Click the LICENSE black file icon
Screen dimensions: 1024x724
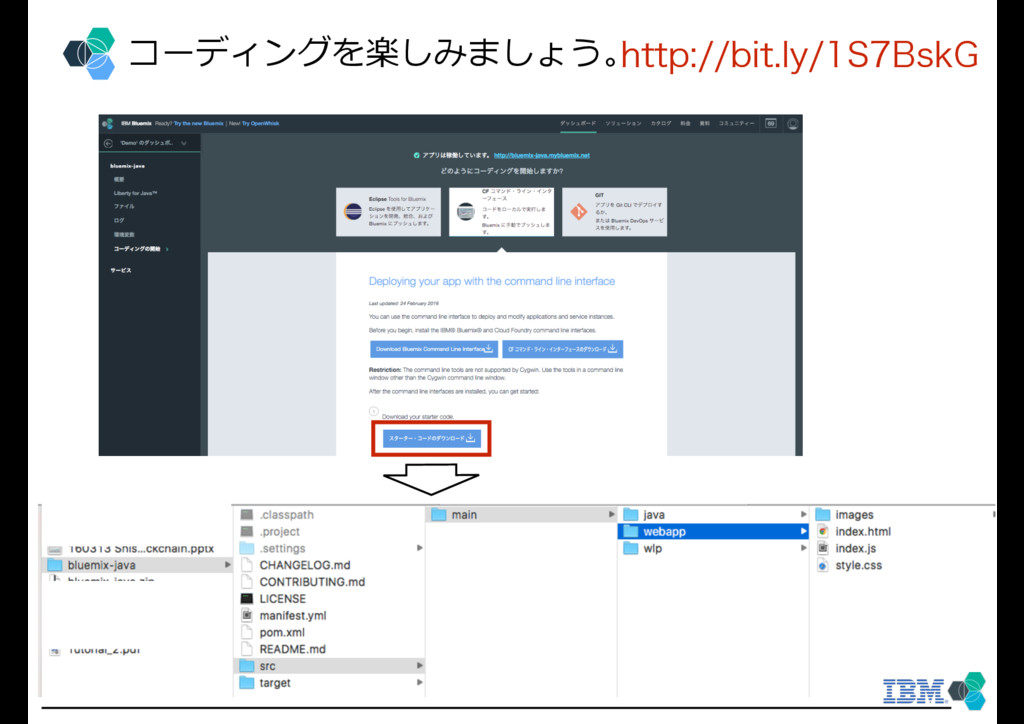click(x=246, y=599)
